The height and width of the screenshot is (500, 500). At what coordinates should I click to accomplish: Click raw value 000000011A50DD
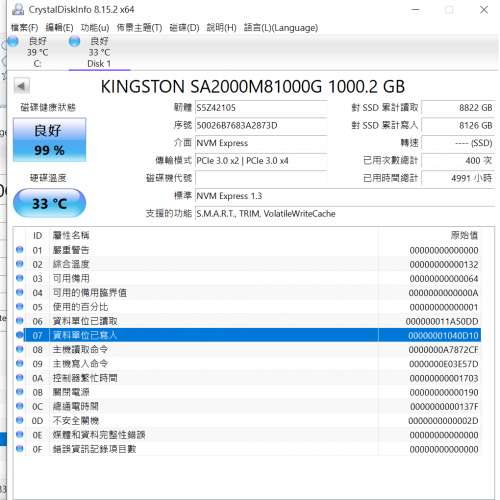(x=442, y=321)
